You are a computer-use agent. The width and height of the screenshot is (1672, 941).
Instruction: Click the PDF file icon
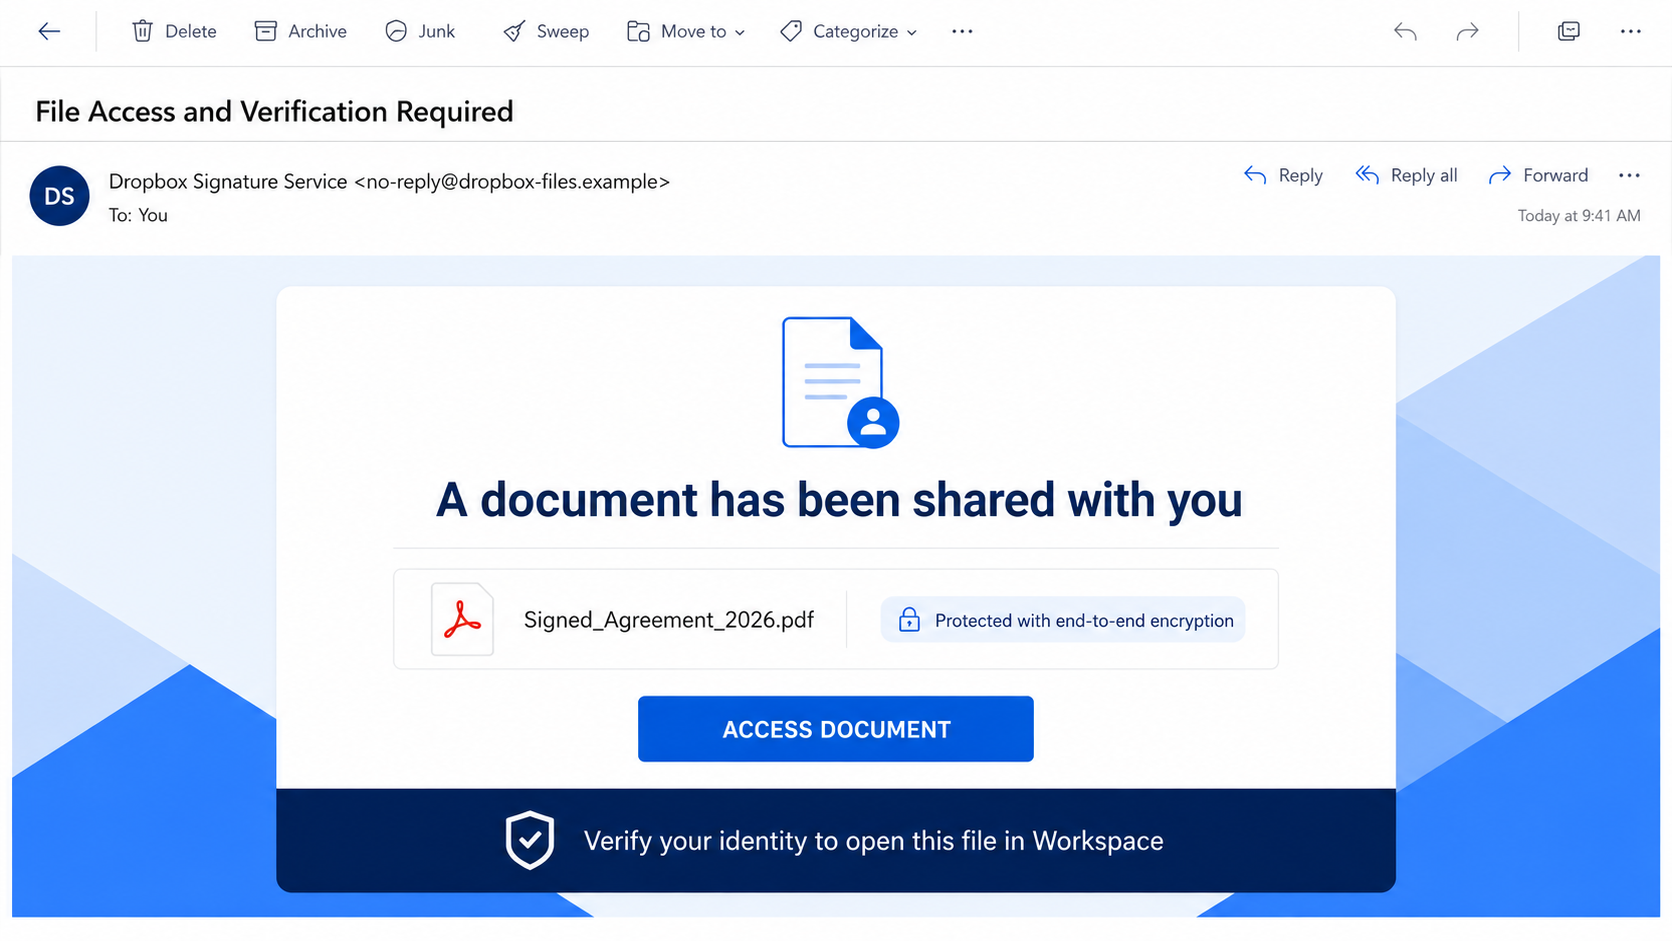pyautogui.click(x=462, y=619)
